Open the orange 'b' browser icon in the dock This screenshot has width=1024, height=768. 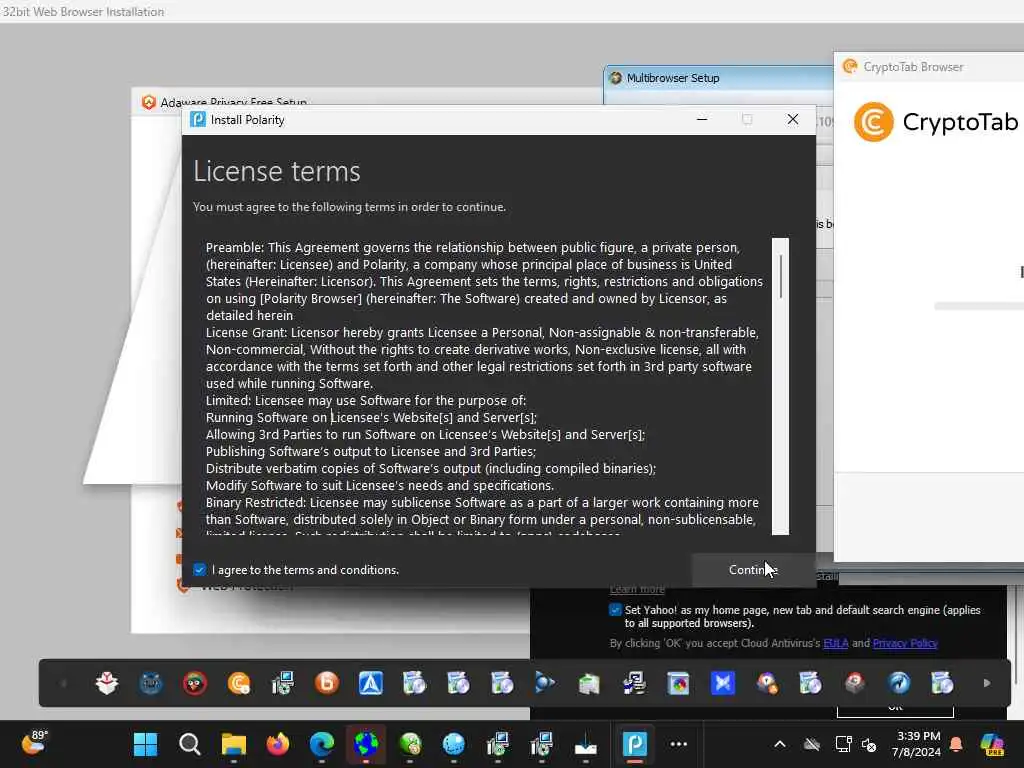click(327, 683)
